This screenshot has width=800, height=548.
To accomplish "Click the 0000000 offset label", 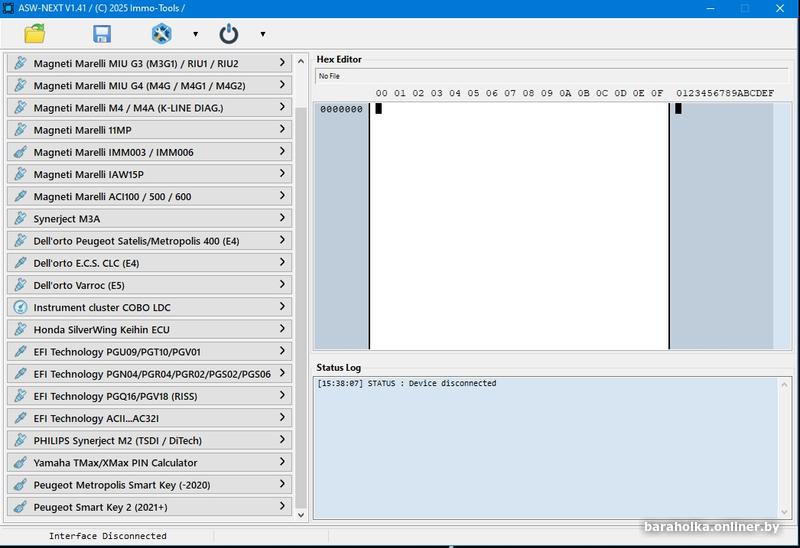I will (x=341, y=109).
